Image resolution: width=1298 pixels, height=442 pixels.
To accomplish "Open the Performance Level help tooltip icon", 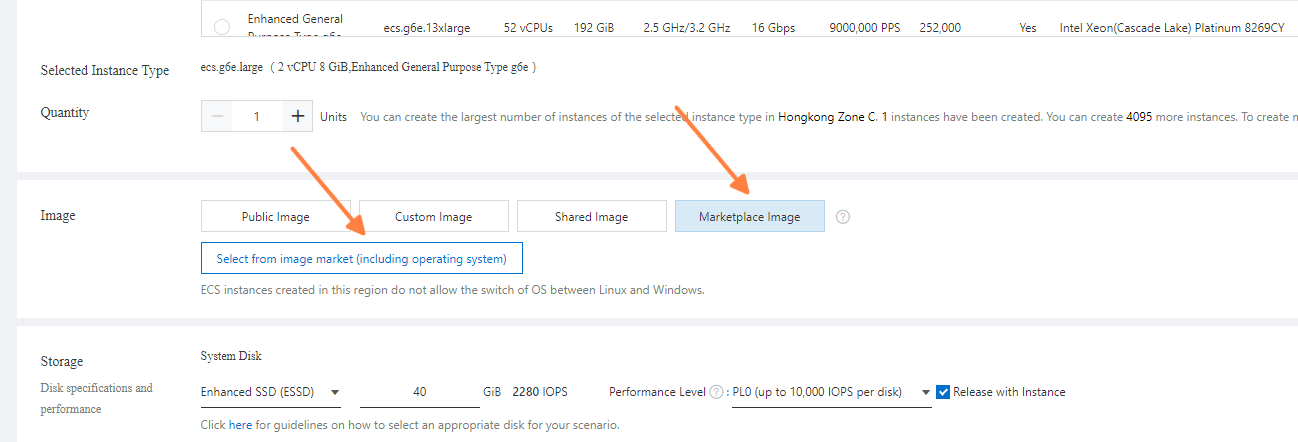I will coord(716,392).
